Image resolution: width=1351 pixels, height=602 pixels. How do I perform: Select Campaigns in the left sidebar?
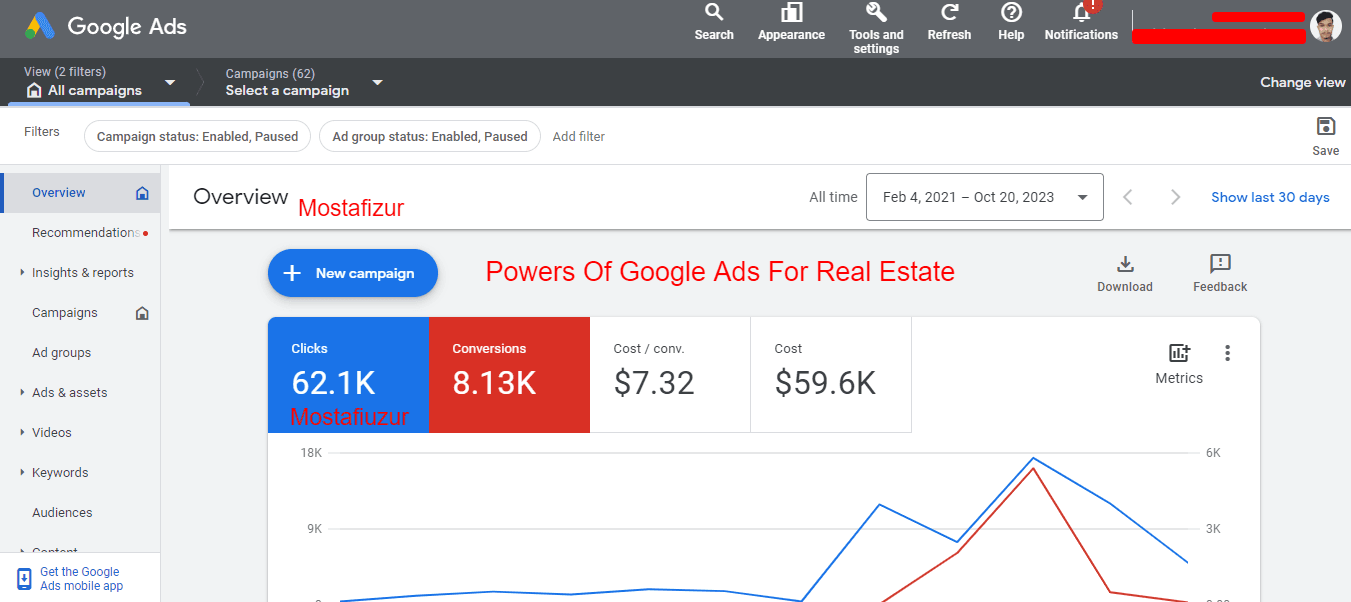65,313
